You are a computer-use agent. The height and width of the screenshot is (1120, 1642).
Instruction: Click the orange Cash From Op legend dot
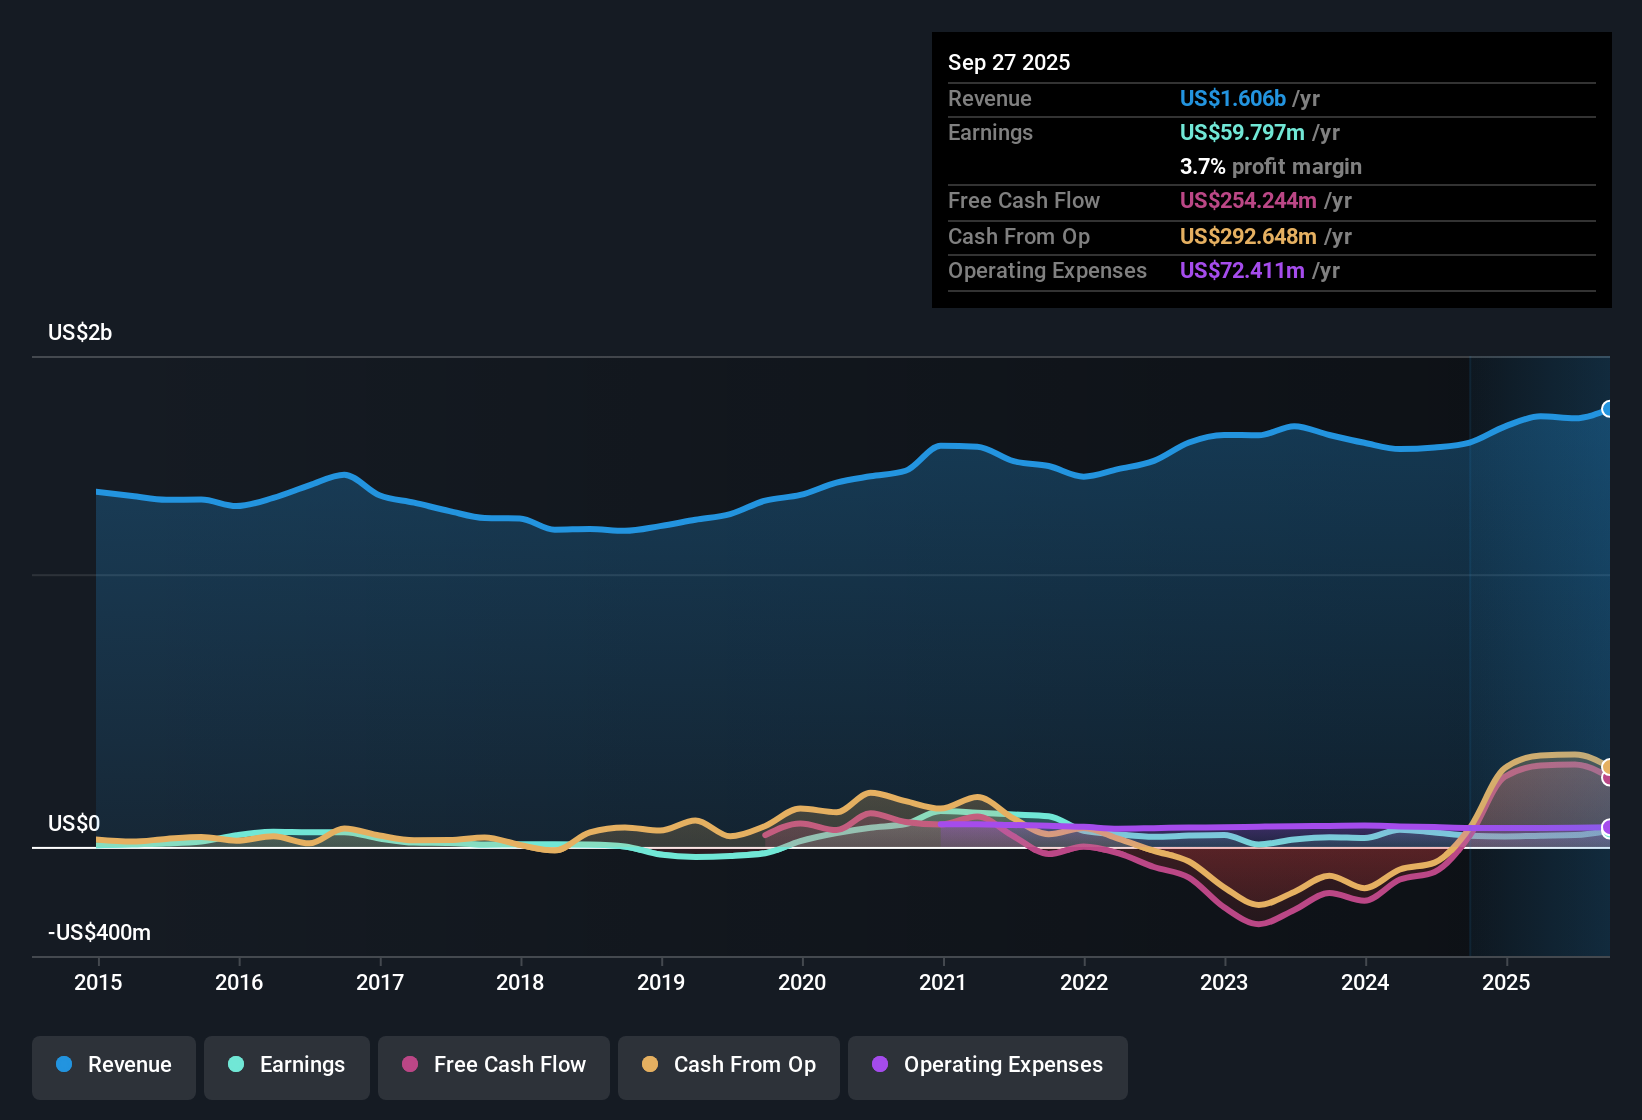650,1065
